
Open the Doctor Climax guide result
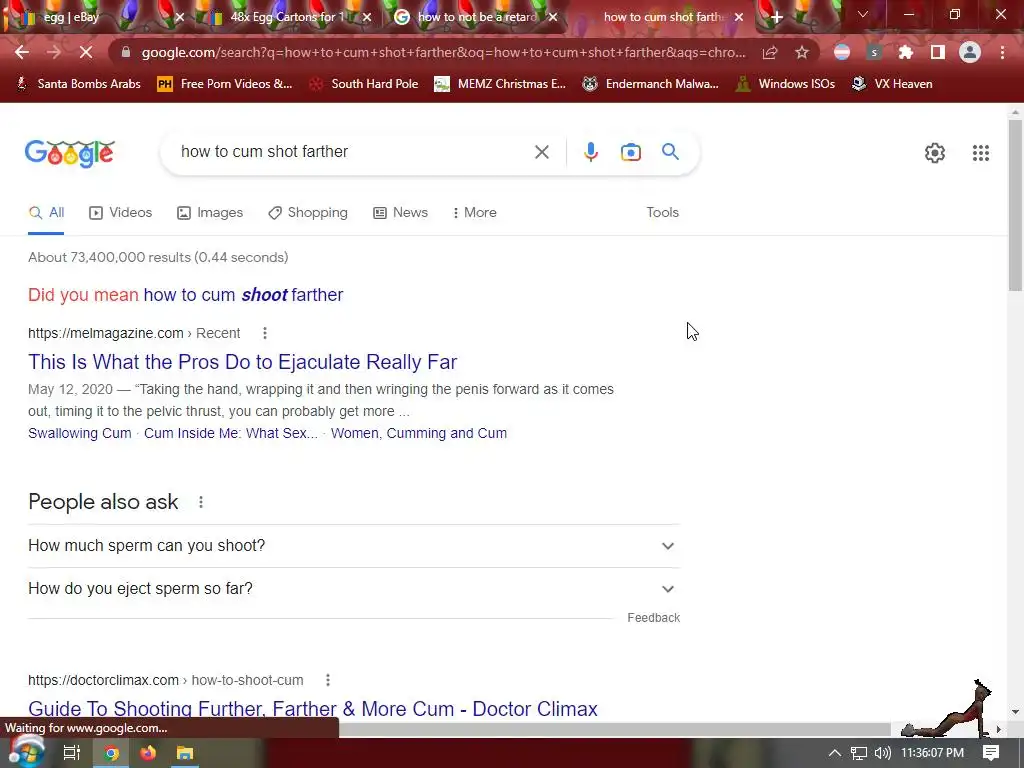click(x=313, y=709)
